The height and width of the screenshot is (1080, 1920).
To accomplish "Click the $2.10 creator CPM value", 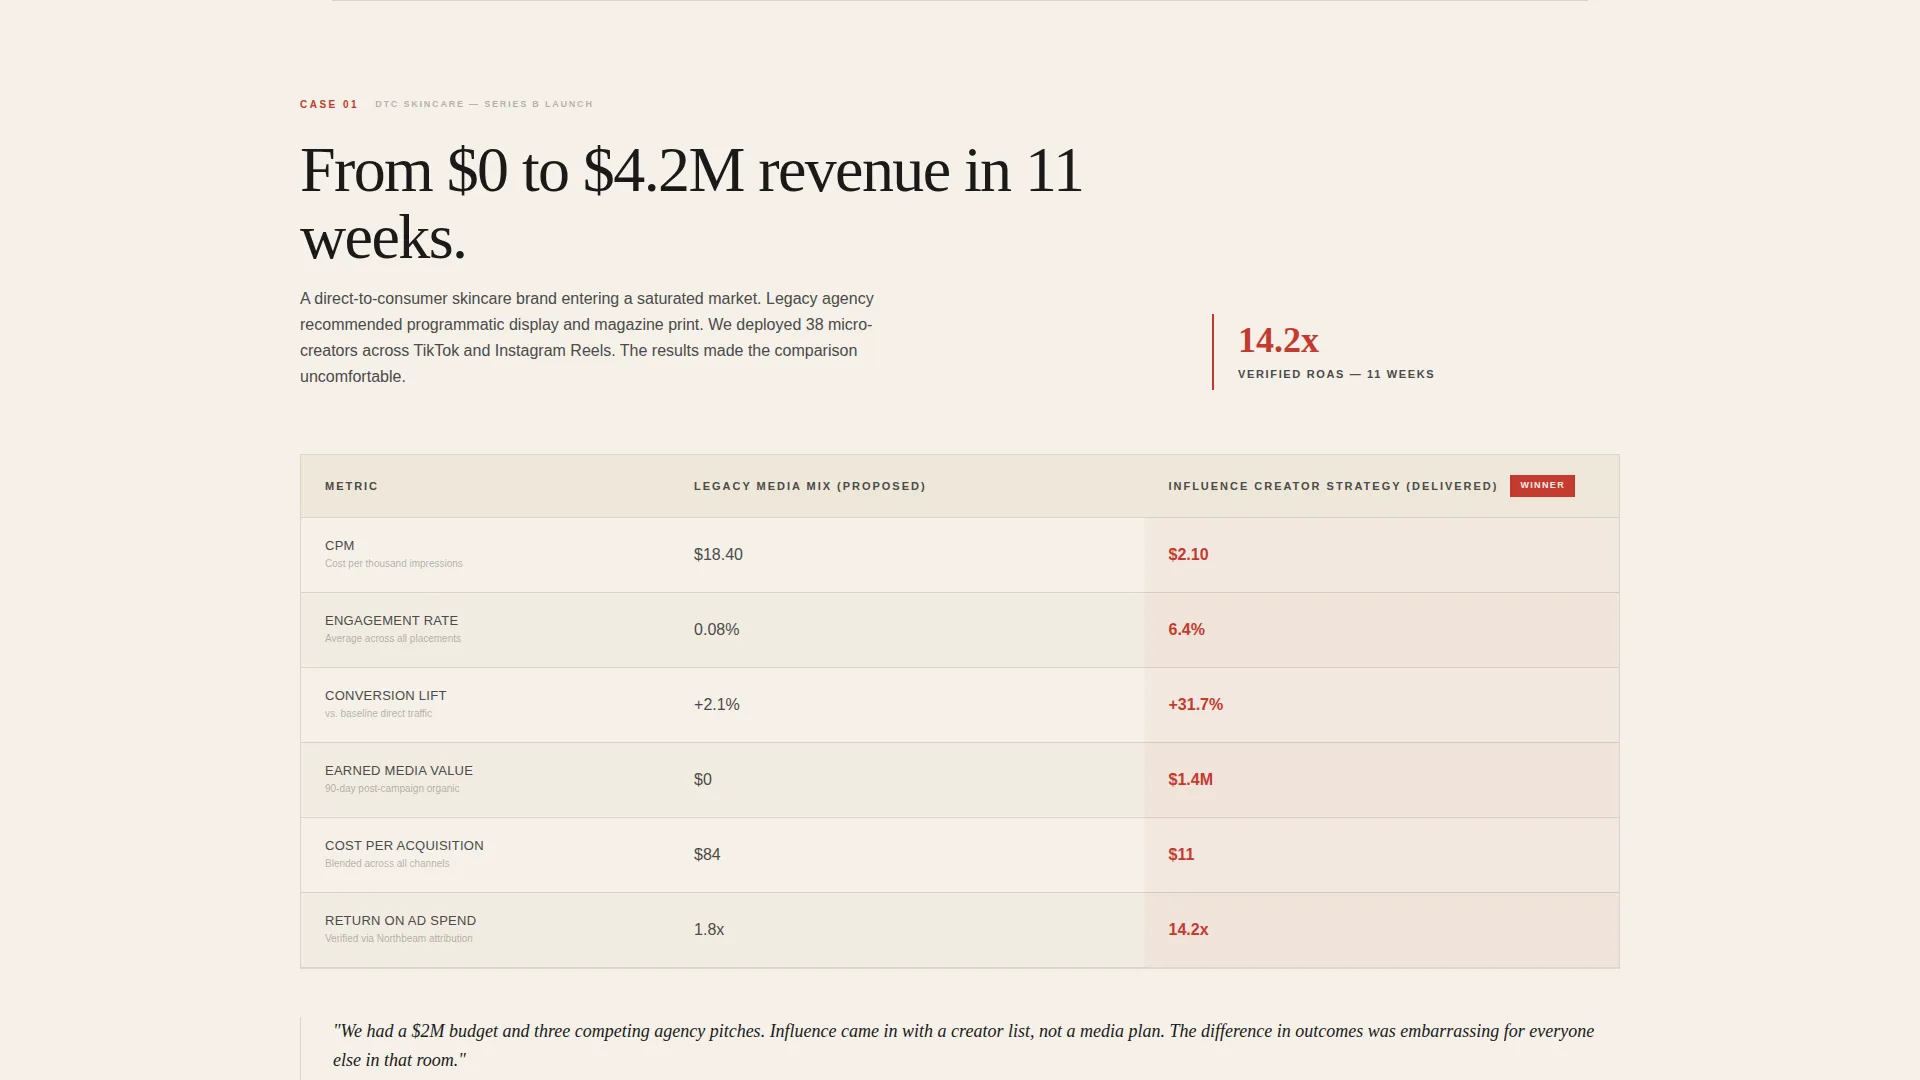I will click(x=1188, y=555).
